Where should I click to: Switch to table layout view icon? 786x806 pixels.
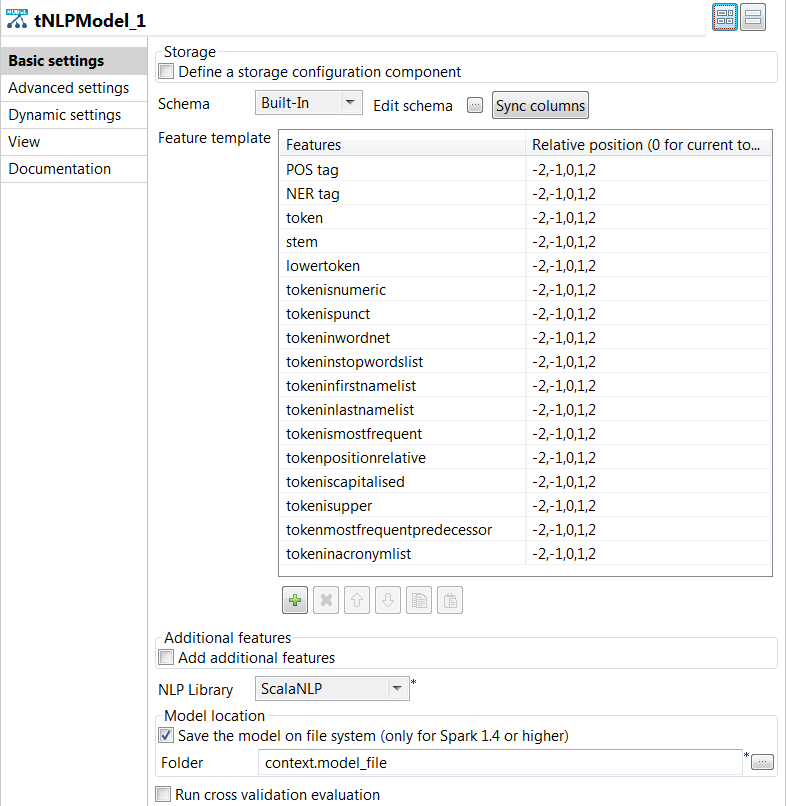(725, 17)
